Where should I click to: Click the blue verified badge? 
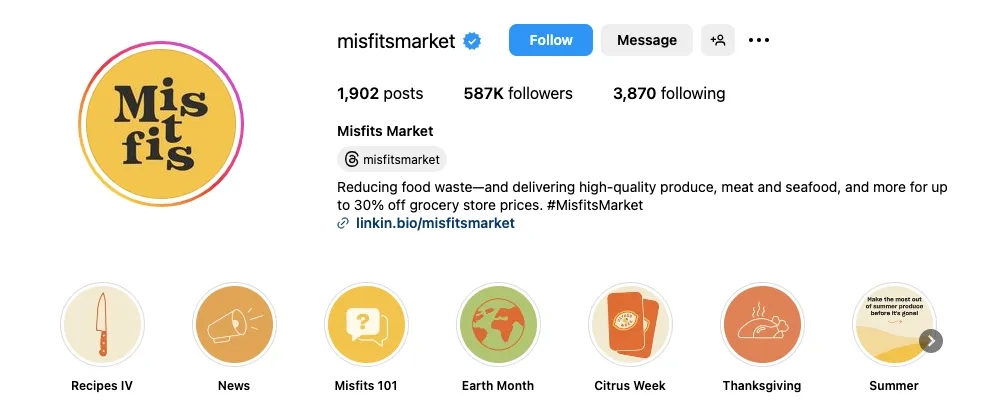(x=472, y=41)
